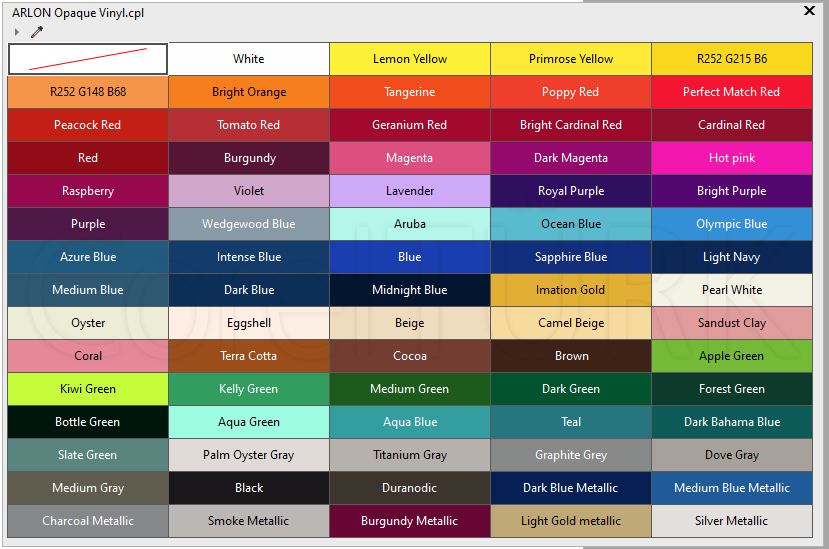Click the Cocoa swatch
The width and height of the screenshot is (829, 549).
click(410, 356)
